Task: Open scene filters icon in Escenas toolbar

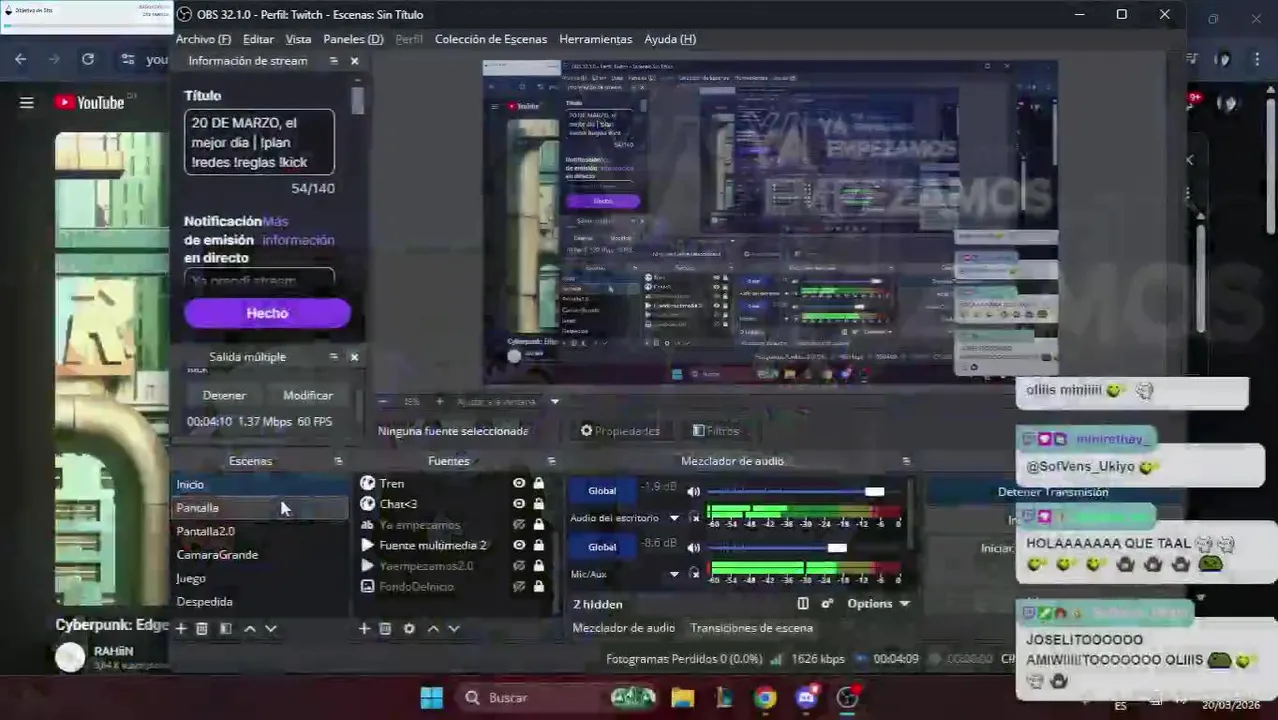Action: pyautogui.click(x=226, y=629)
